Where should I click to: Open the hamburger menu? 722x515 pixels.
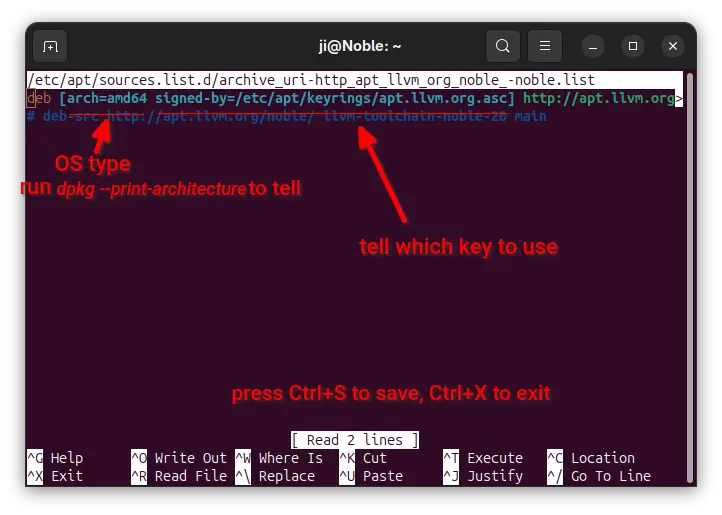[545, 46]
